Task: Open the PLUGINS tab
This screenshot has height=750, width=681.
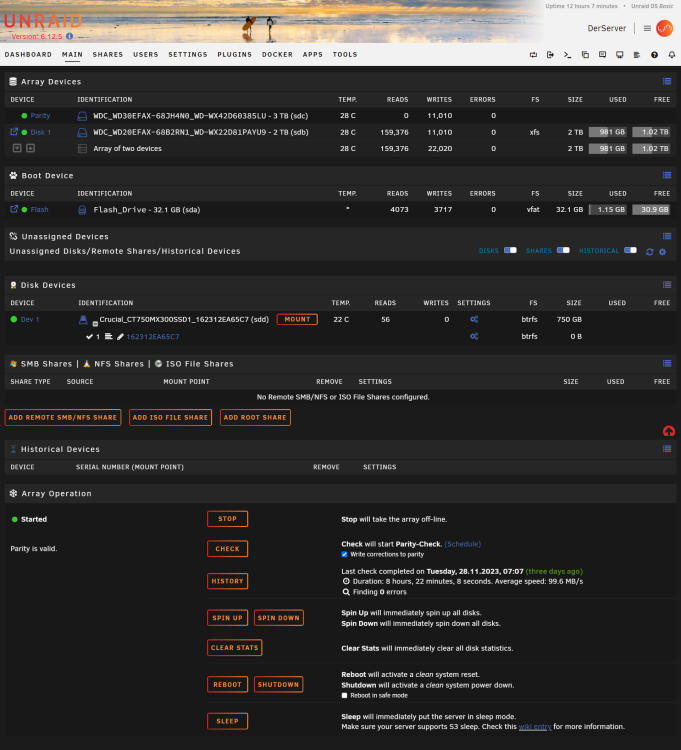Action: pyautogui.click(x=235, y=55)
